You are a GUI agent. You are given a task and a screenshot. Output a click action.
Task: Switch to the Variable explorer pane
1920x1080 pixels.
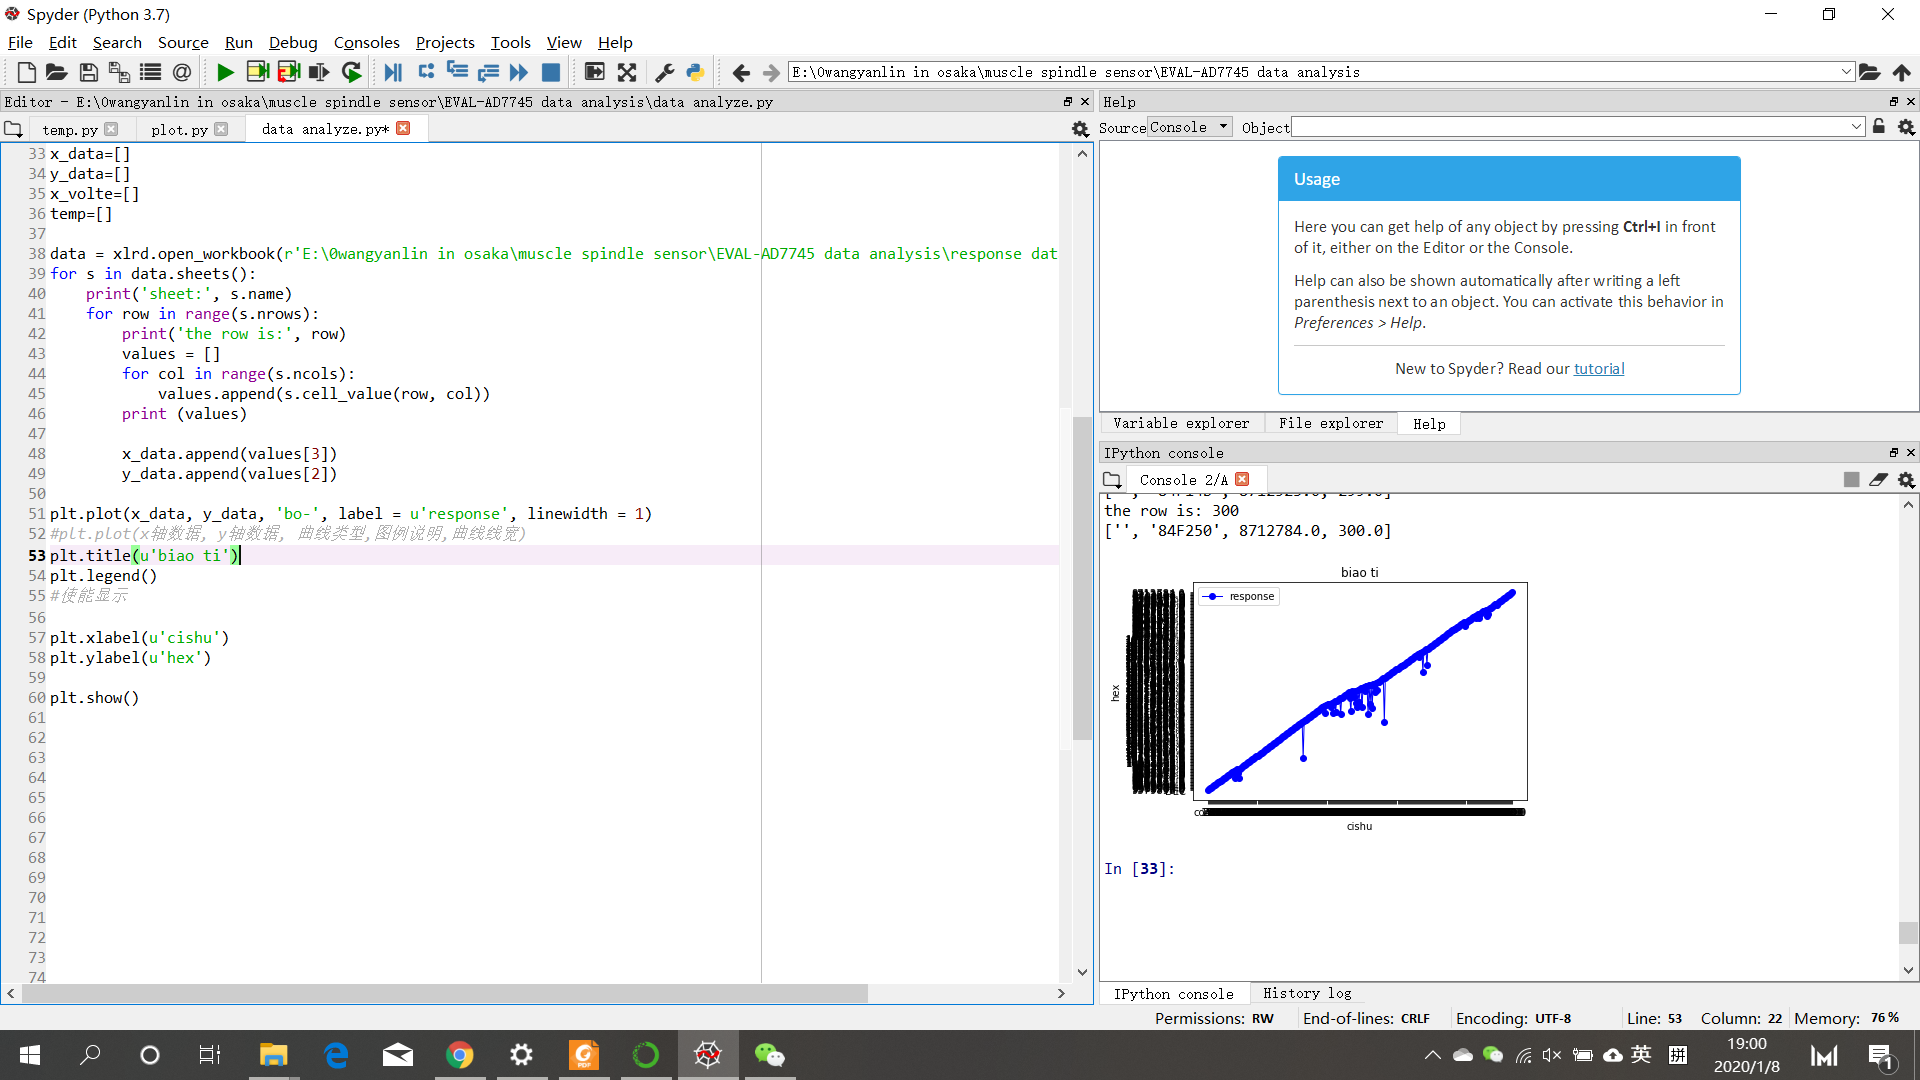(x=1180, y=423)
